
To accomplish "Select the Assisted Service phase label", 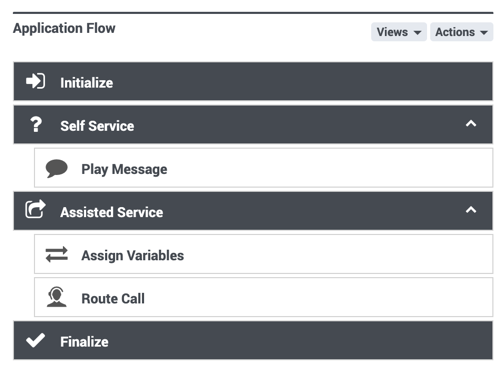I will click(x=112, y=212).
